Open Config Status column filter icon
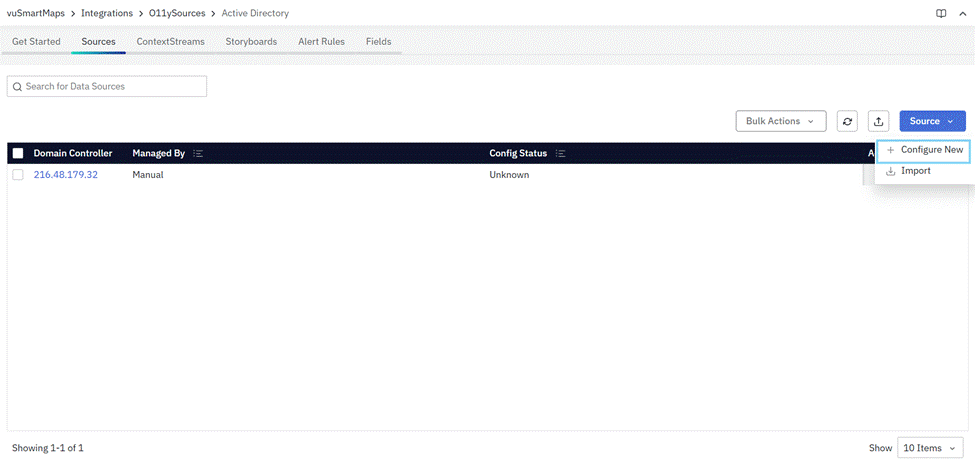Image resolution: width=975 pixels, height=466 pixels. point(560,154)
